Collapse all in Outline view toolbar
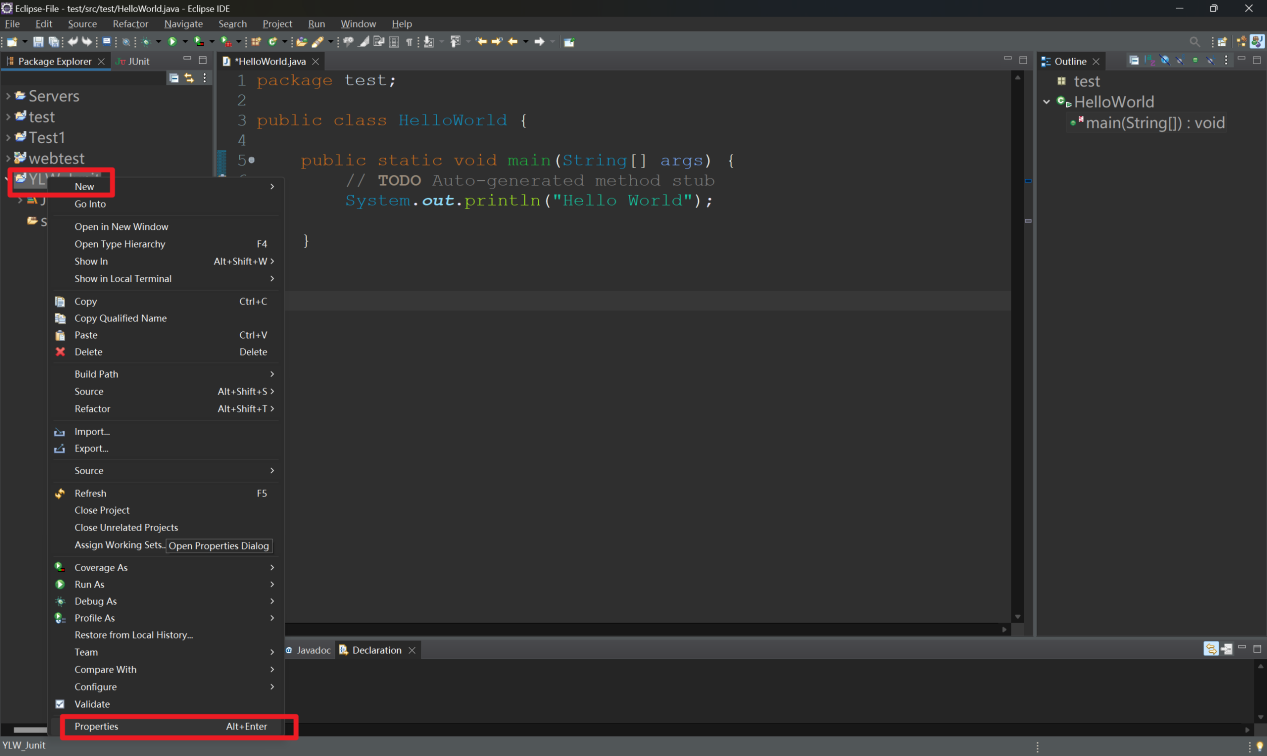 pyautogui.click(x=1134, y=60)
